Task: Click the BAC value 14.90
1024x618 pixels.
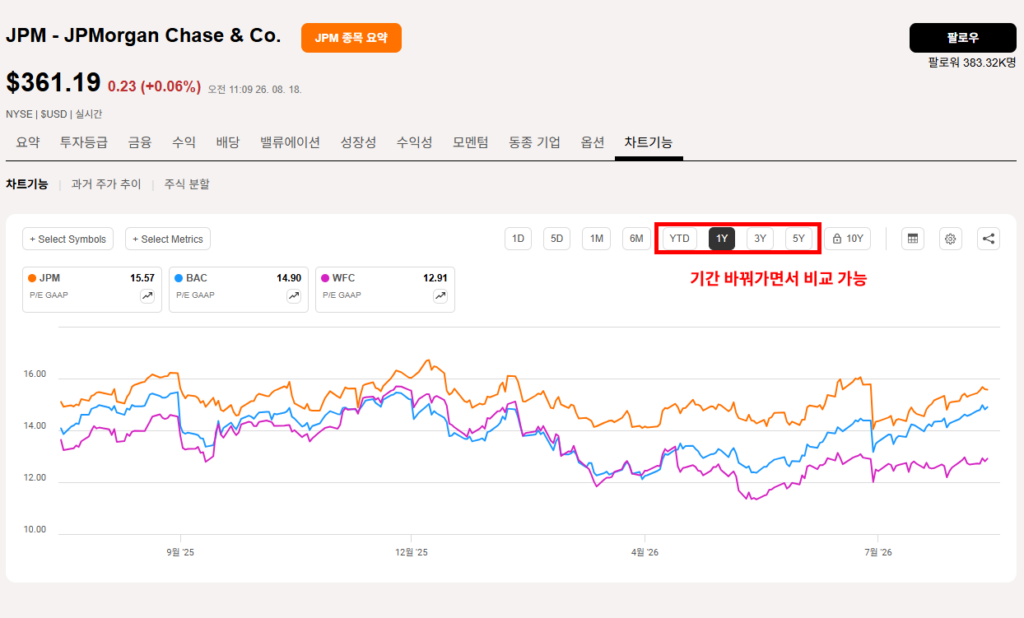Action: (289, 278)
